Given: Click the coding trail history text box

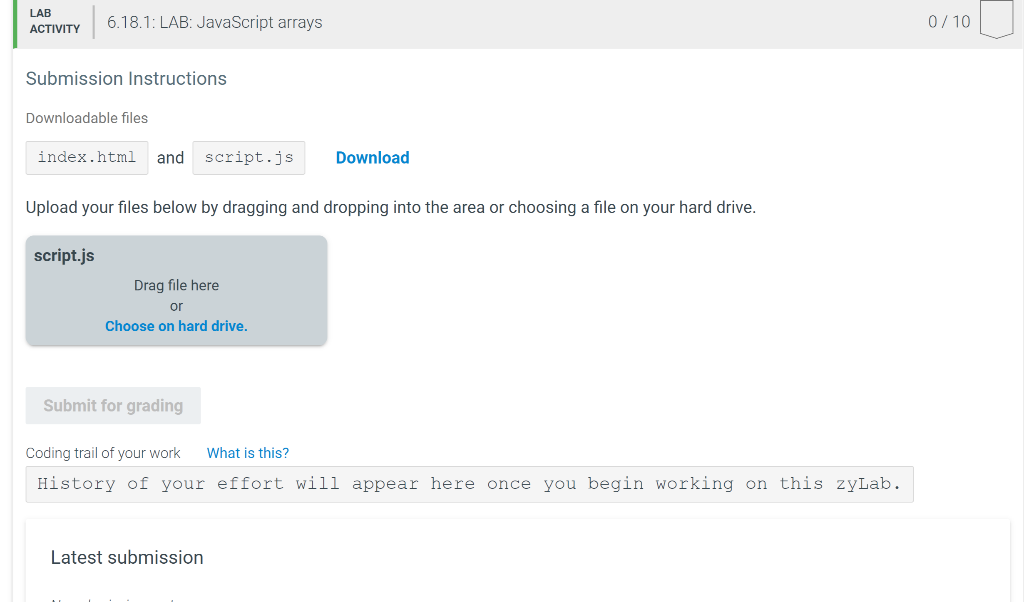Looking at the screenshot, I should click(x=470, y=484).
